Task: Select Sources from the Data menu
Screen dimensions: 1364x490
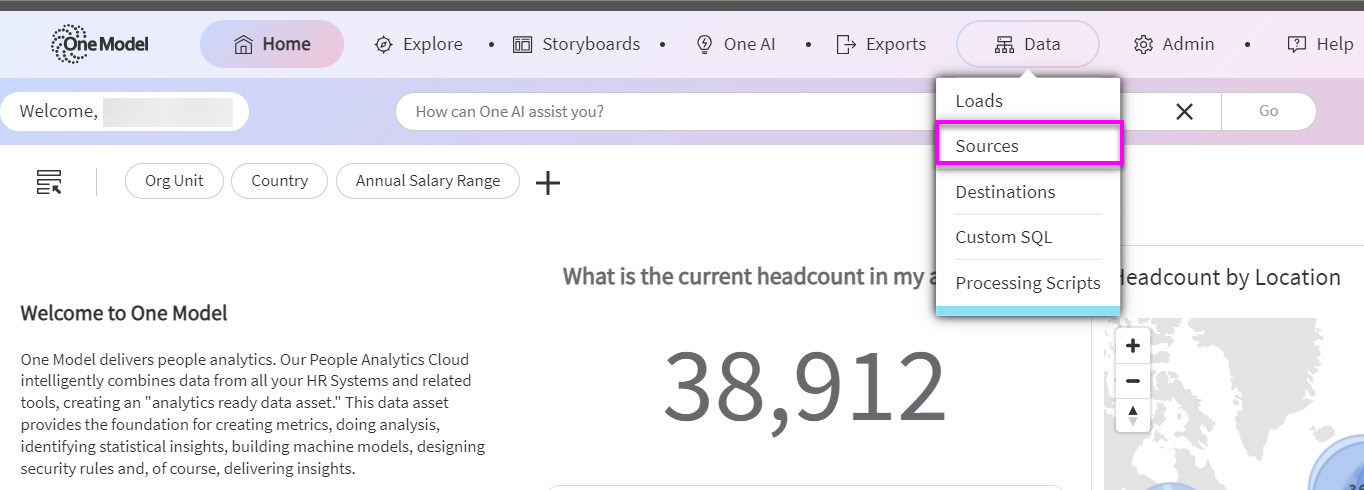Action: tap(987, 146)
